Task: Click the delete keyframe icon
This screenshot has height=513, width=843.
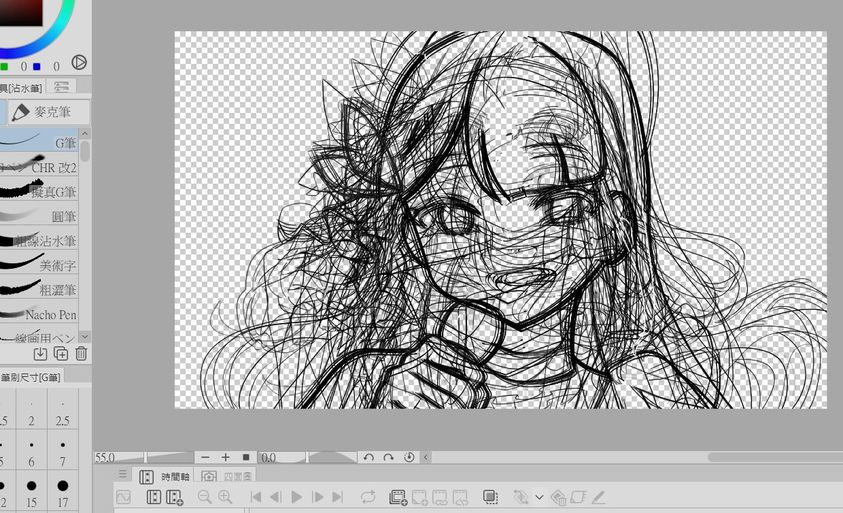Action: [x=559, y=497]
